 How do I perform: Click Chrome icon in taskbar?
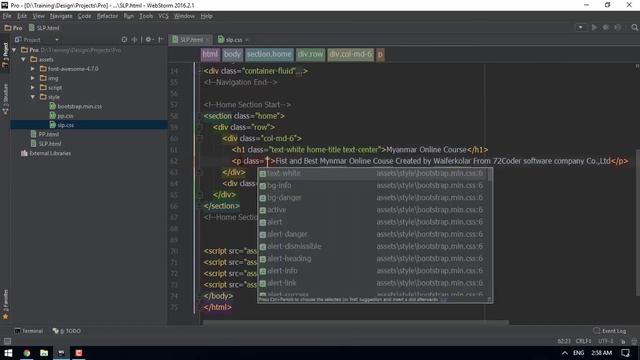tap(27, 353)
